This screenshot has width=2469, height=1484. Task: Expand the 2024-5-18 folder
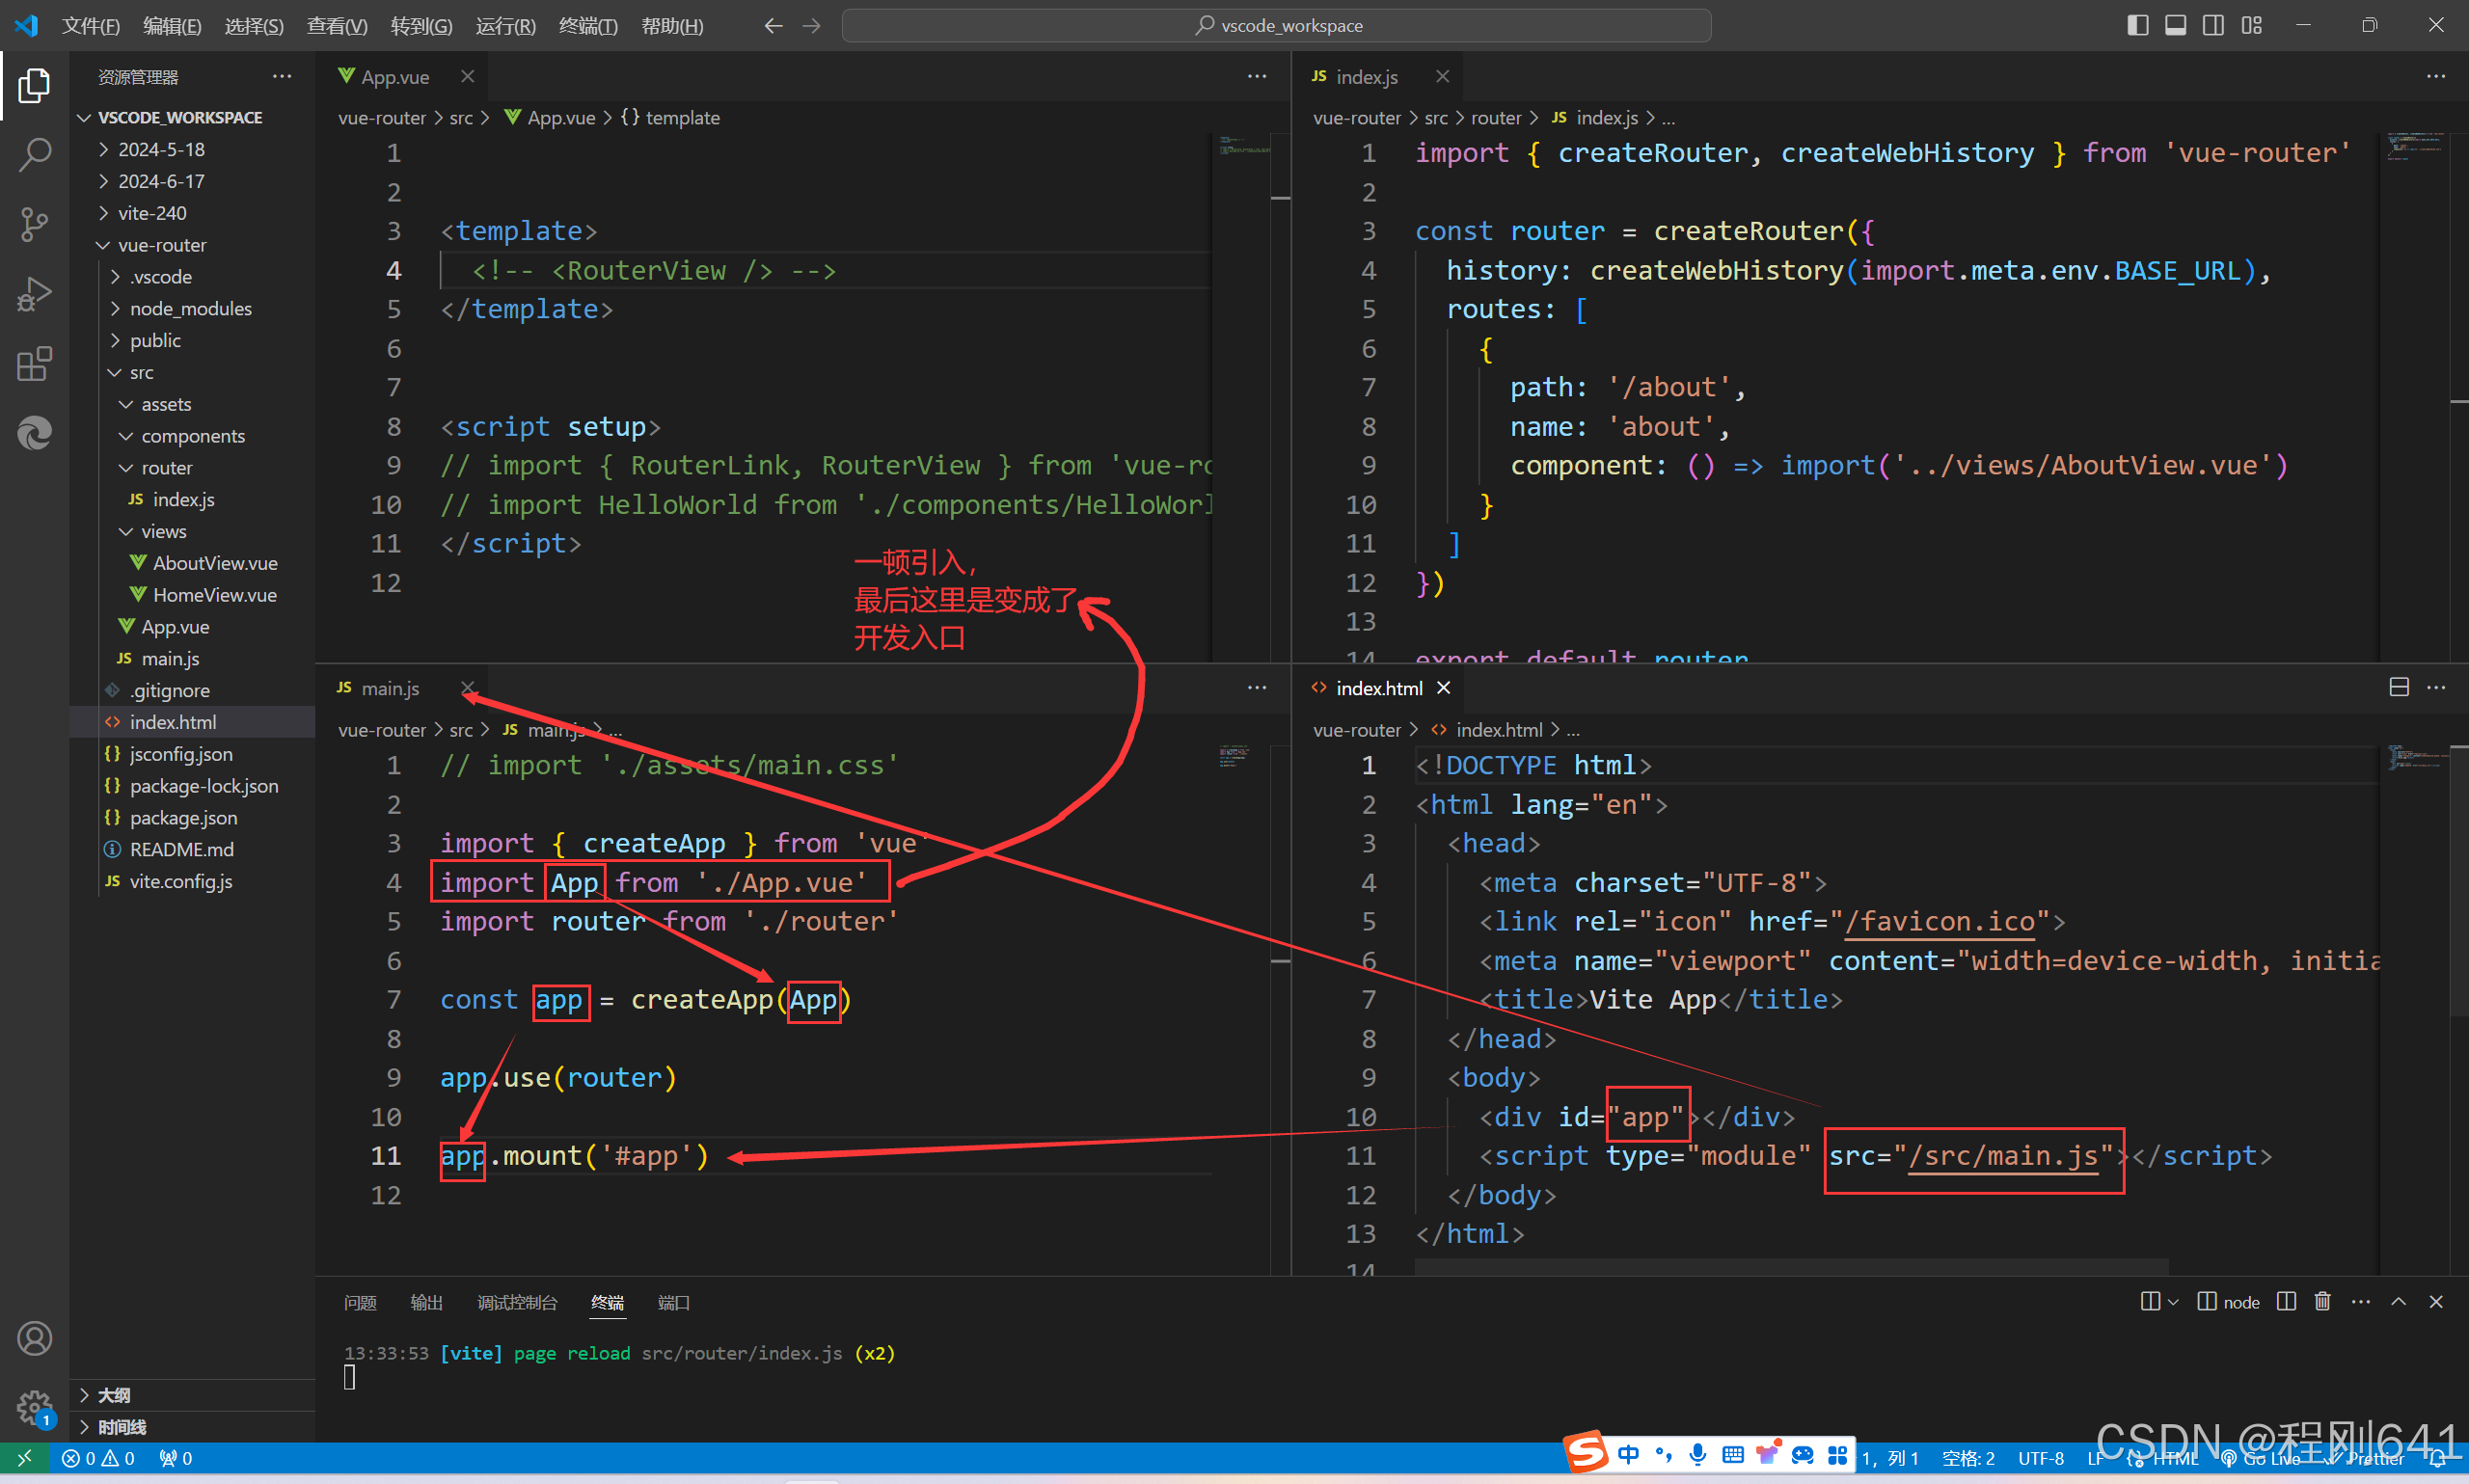point(161,149)
